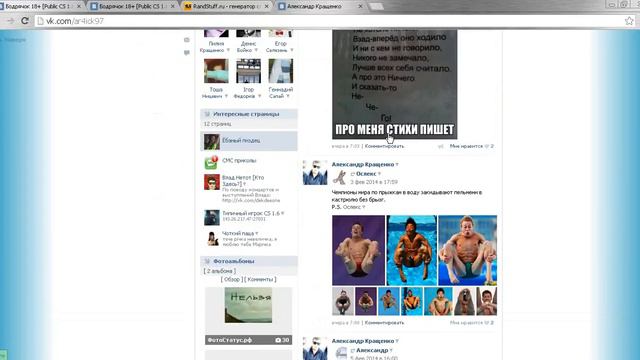Expand arrow beside Чоткий паца

[x=256, y=233]
